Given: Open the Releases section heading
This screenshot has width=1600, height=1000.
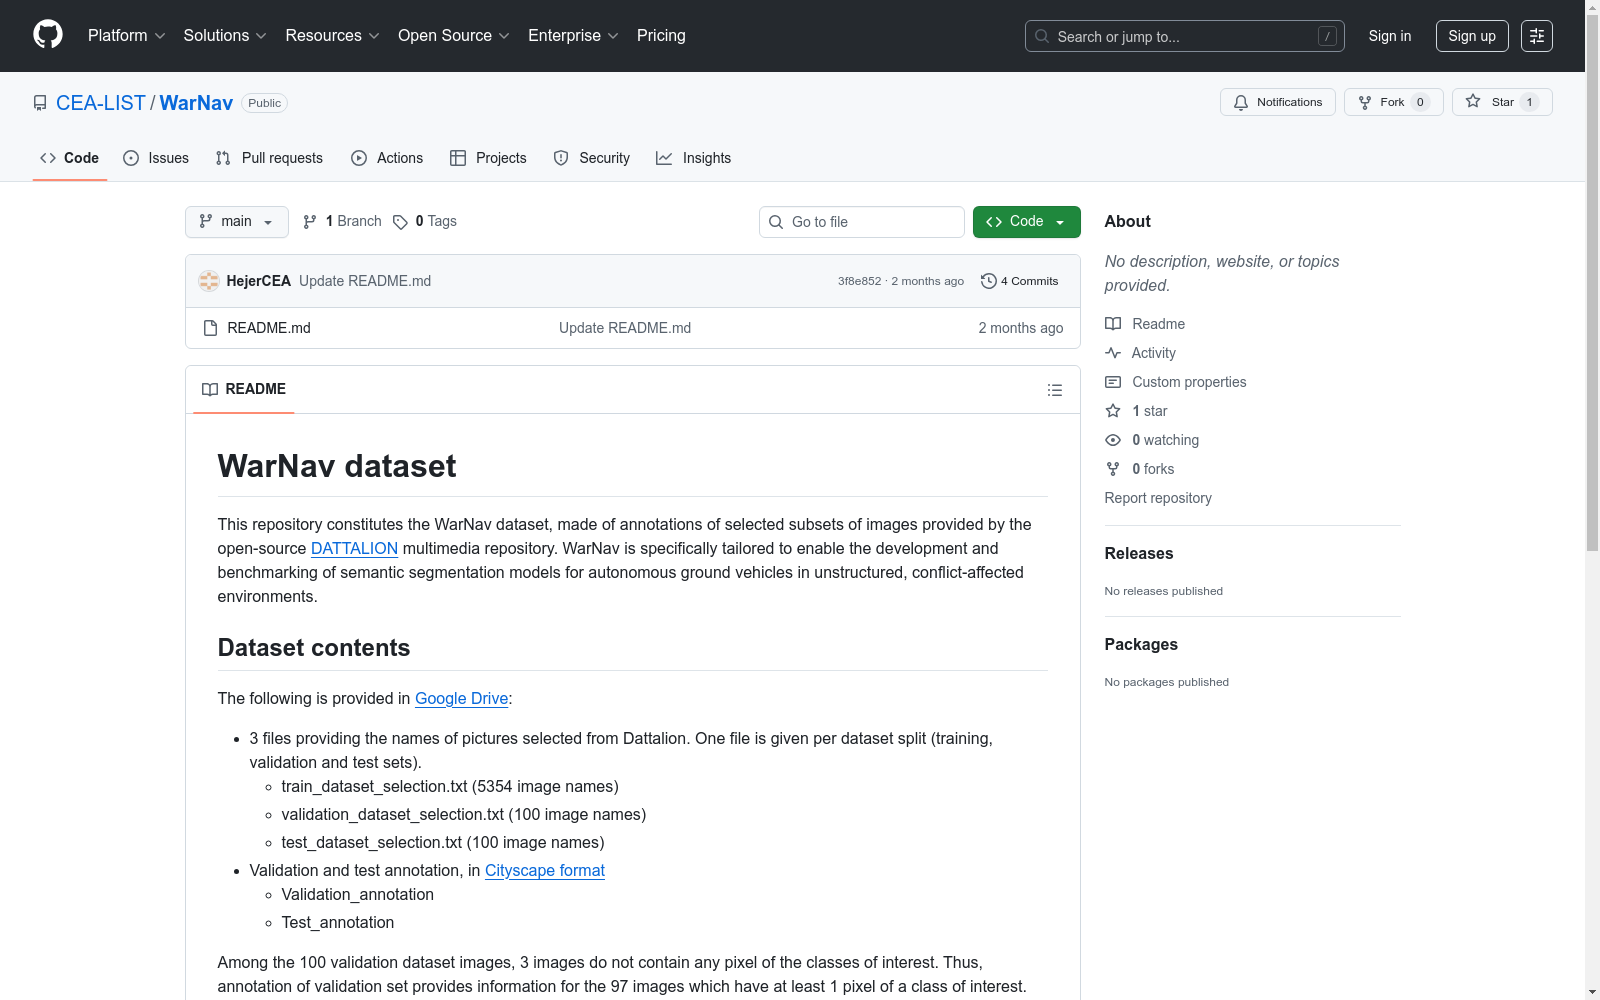Looking at the screenshot, I should (x=1139, y=554).
